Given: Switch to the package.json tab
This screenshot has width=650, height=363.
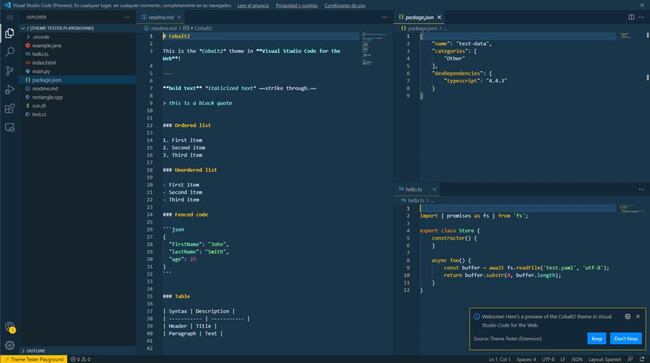Looking at the screenshot, I should 419,17.
